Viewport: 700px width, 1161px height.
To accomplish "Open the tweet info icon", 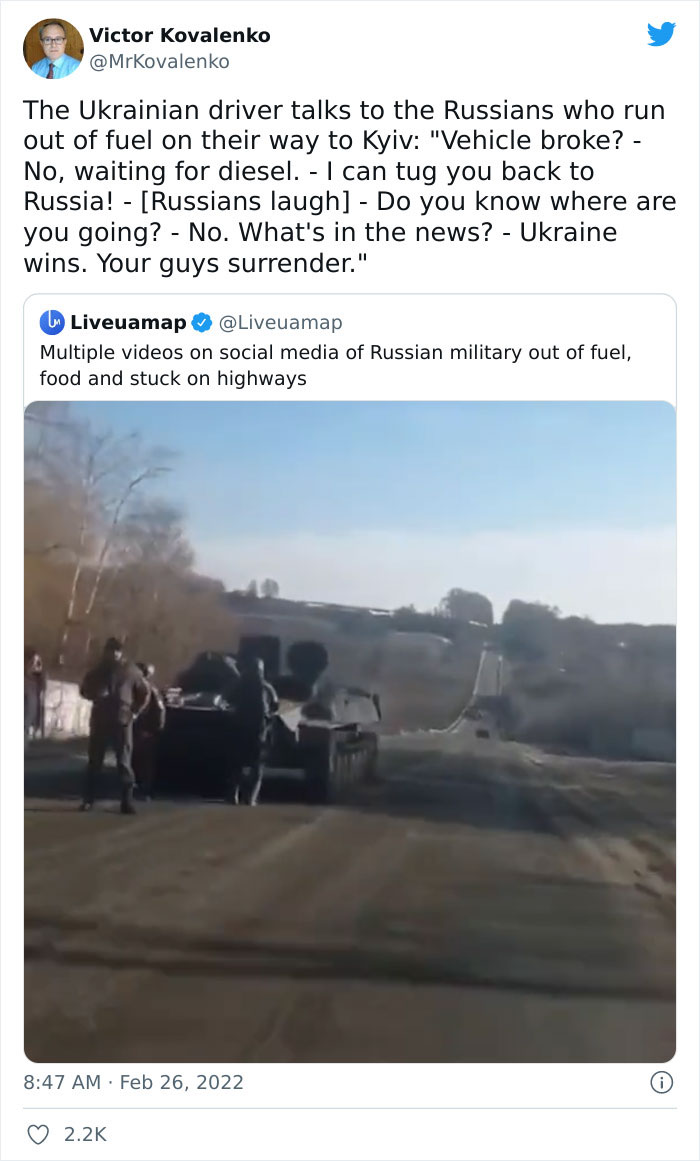I will click(661, 1083).
